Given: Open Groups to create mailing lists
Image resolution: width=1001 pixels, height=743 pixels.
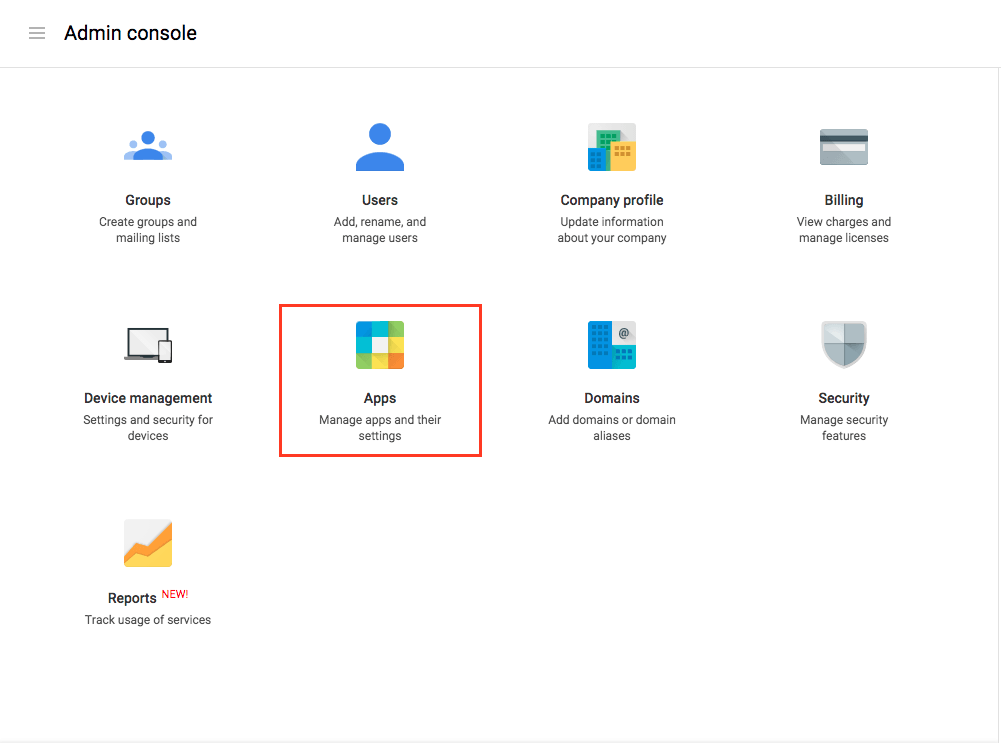Looking at the screenshot, I should 148,199.
